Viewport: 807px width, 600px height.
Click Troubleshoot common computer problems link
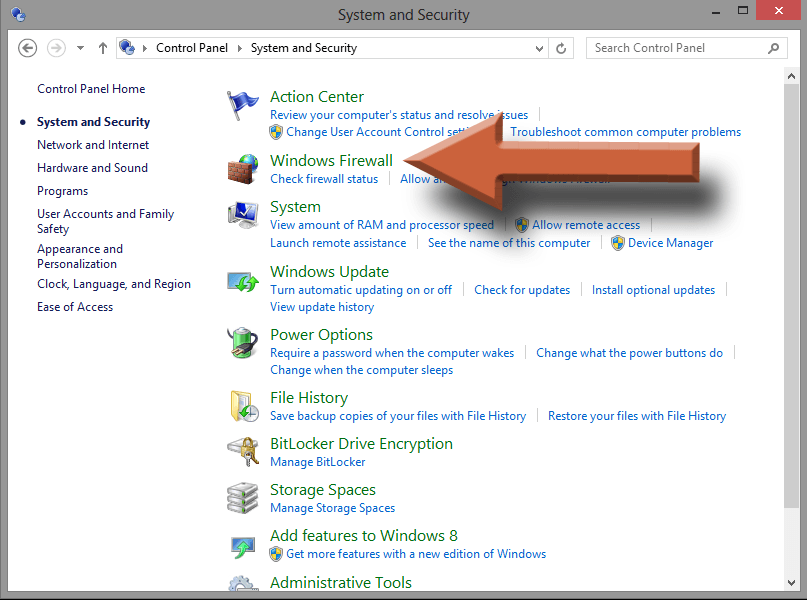click(x=625, y=132)
